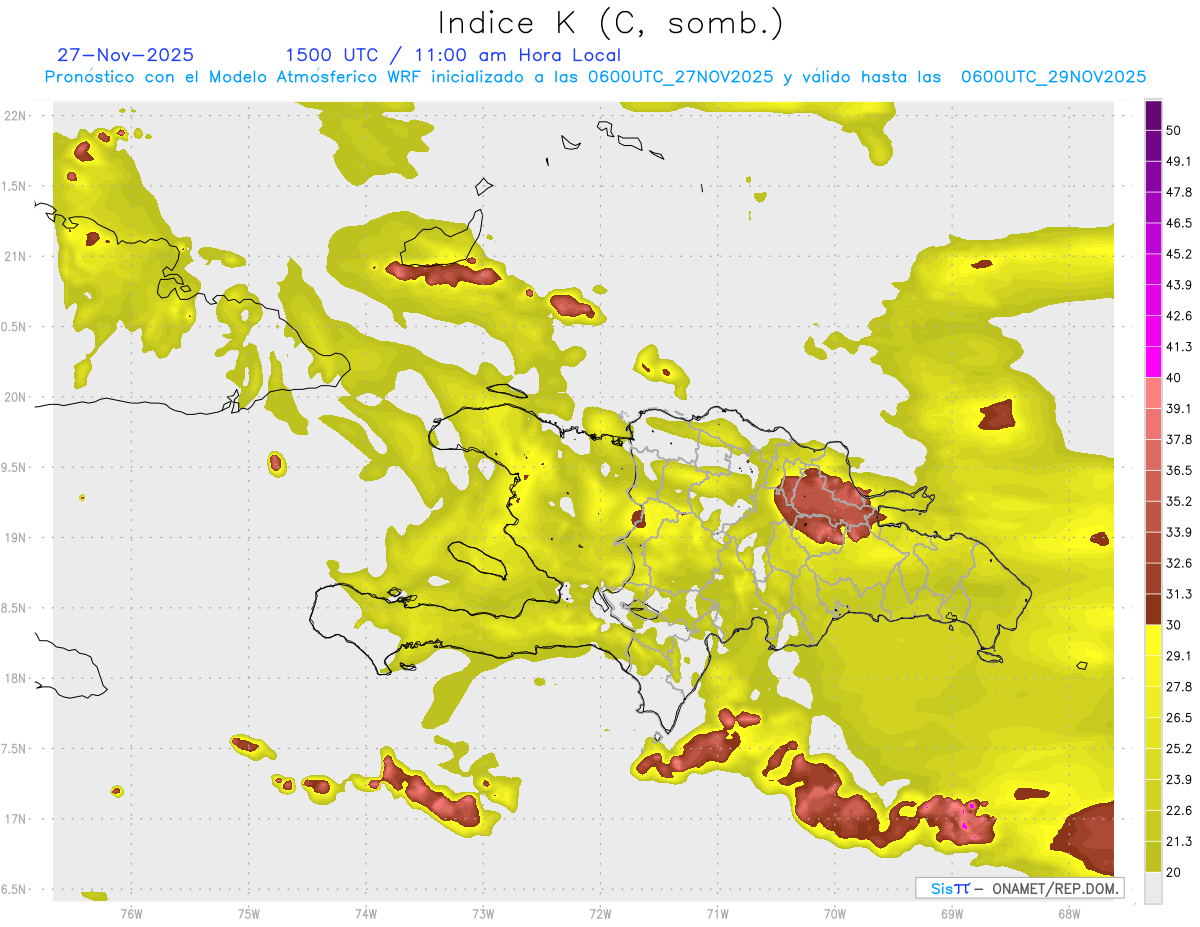Screen dimensions: 1200x927
Task: Click the '74W' longitude label
Action: 365,913
